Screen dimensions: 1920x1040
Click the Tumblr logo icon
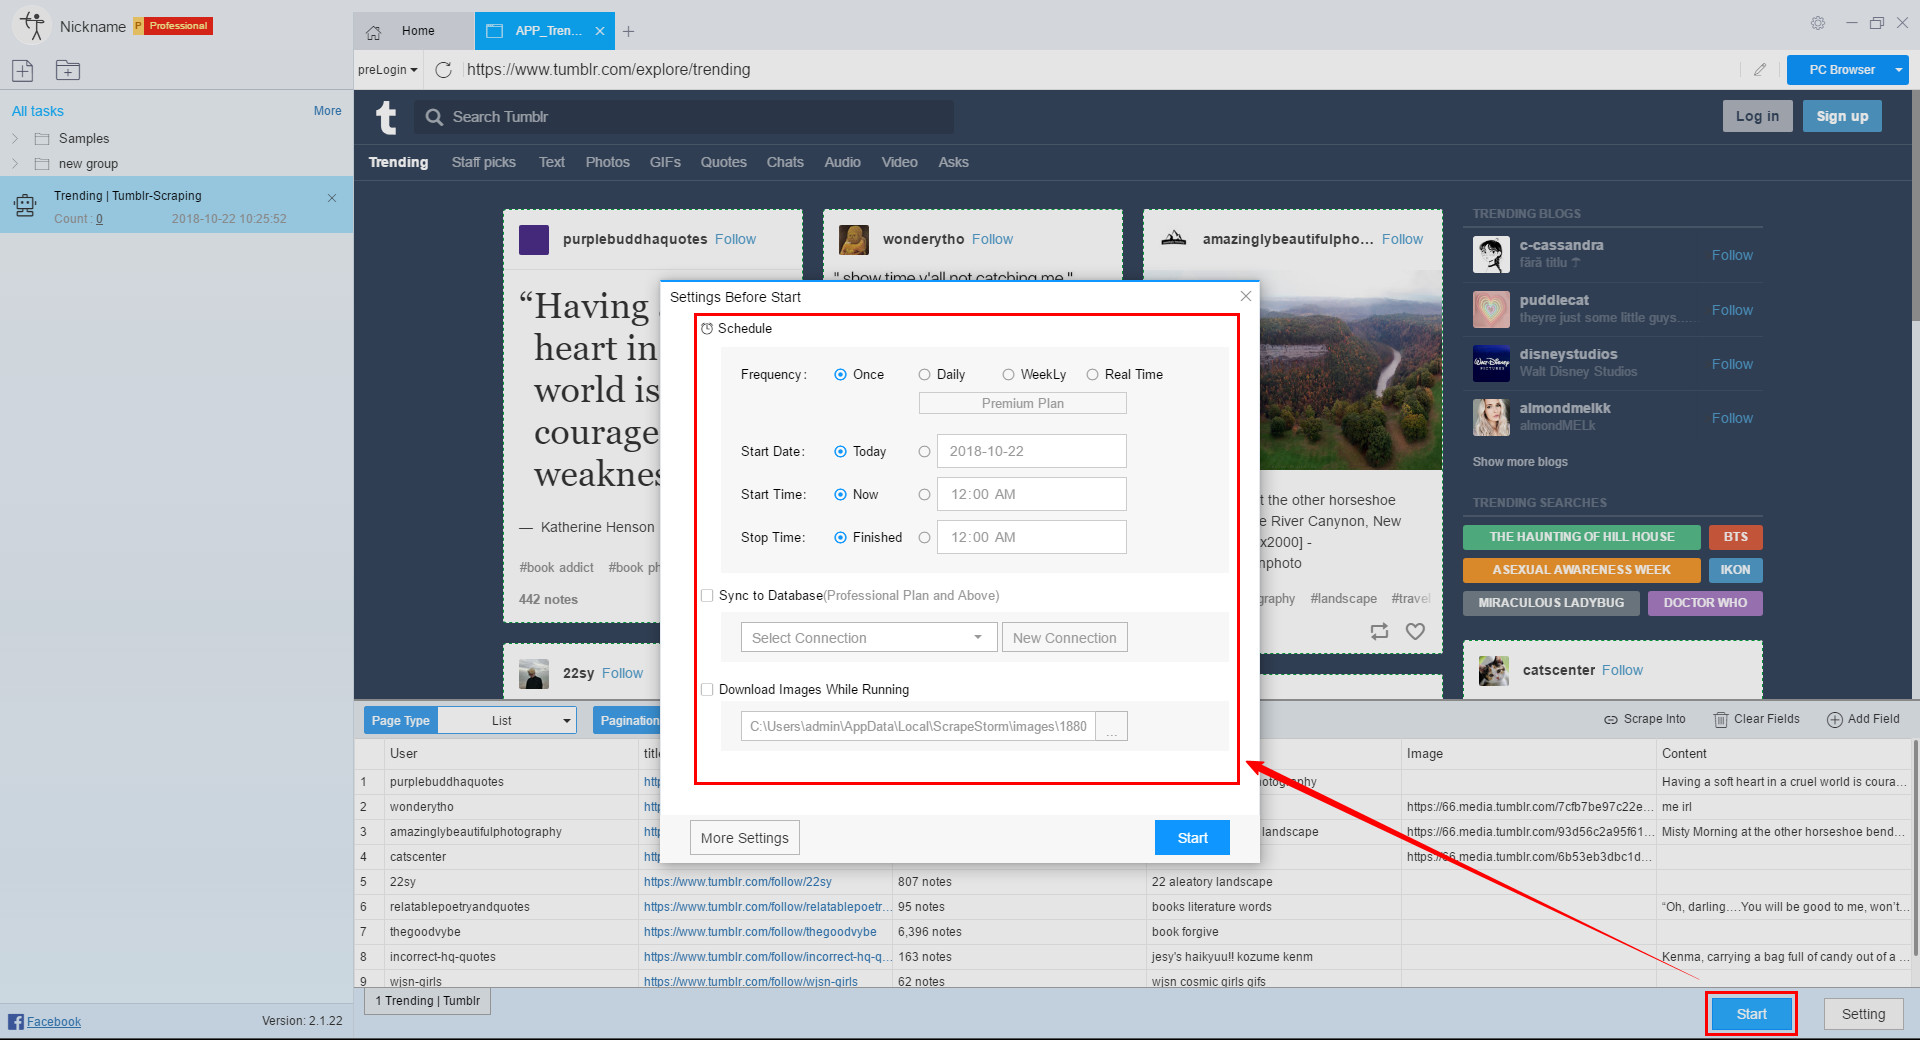pos(386,117)
